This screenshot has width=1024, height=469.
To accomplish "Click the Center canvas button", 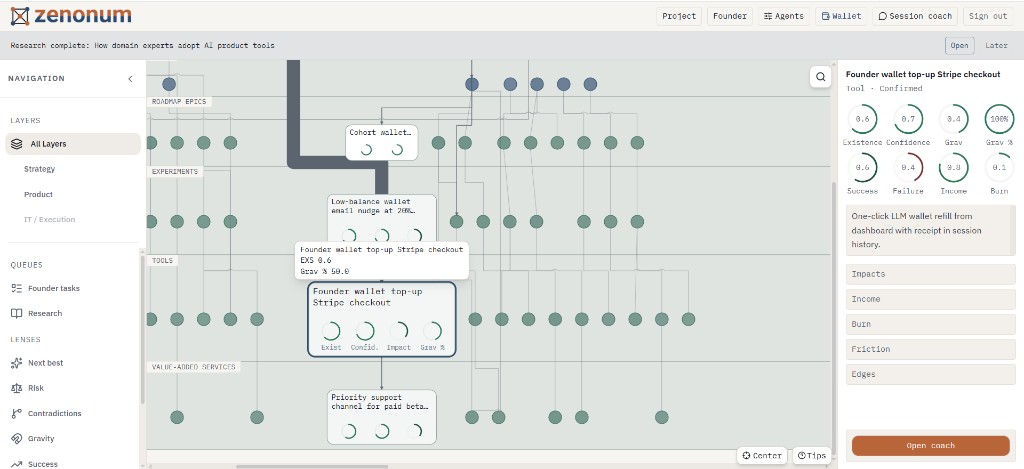I will tap(761, 456).
